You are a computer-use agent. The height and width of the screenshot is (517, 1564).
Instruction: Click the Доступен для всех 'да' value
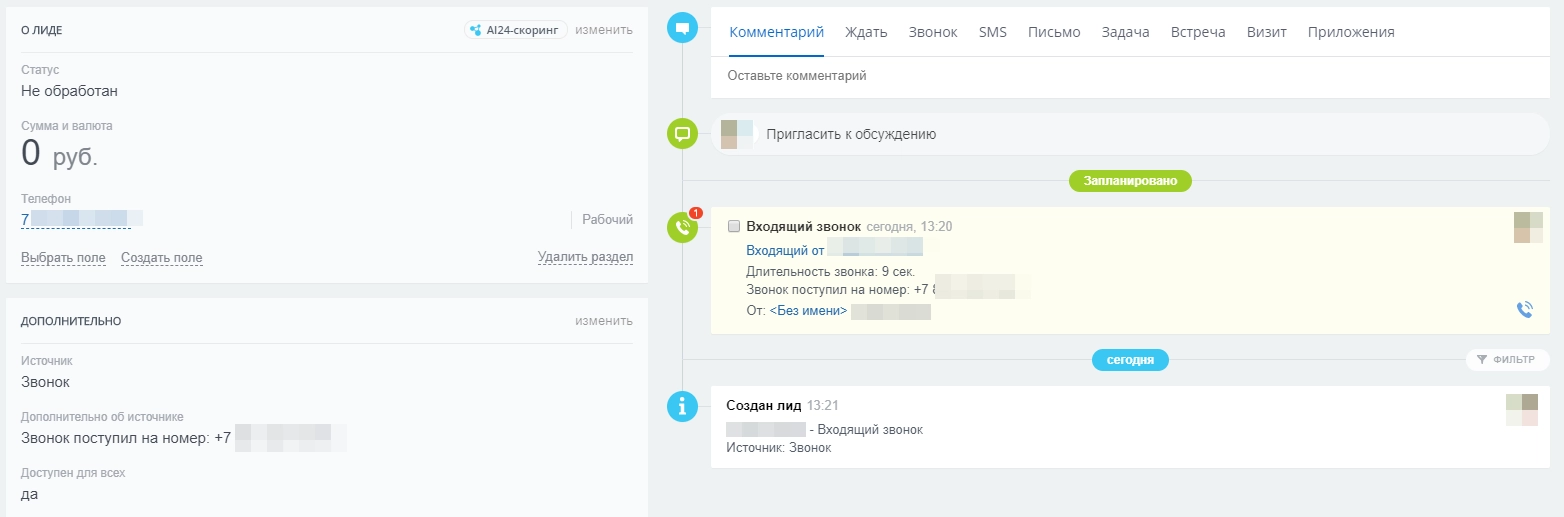point(29,494)
